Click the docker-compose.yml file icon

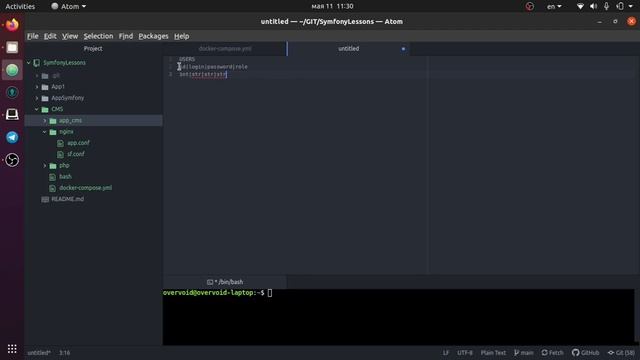coord(52,188)
